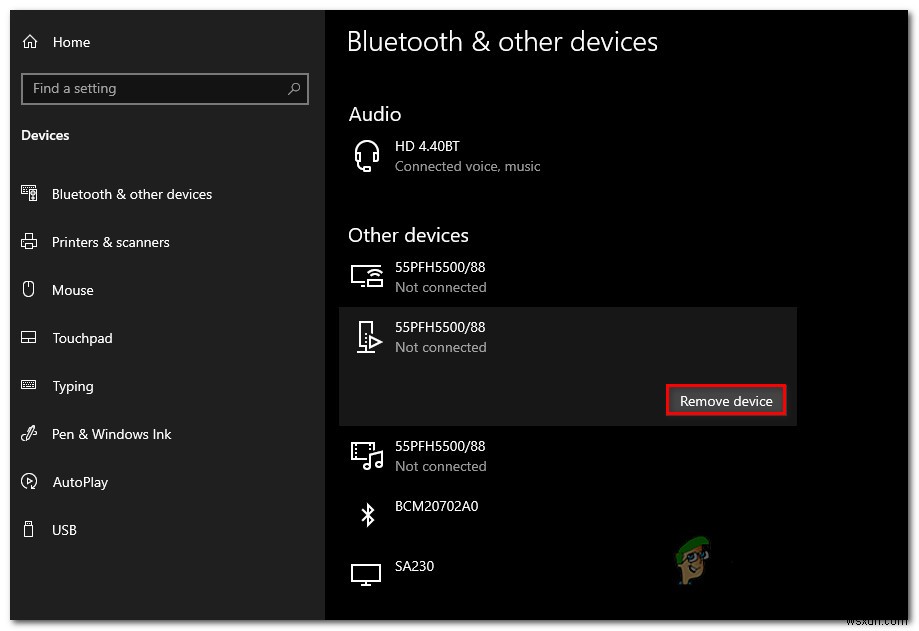Viewport: 919px width, 631px height.
Task: Select the Devices sidebar heading
Action: [45, 135]
